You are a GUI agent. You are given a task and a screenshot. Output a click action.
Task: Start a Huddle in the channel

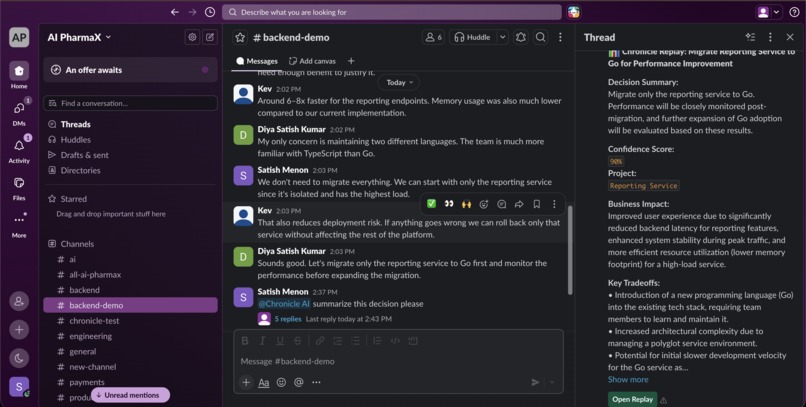point(472,37)
